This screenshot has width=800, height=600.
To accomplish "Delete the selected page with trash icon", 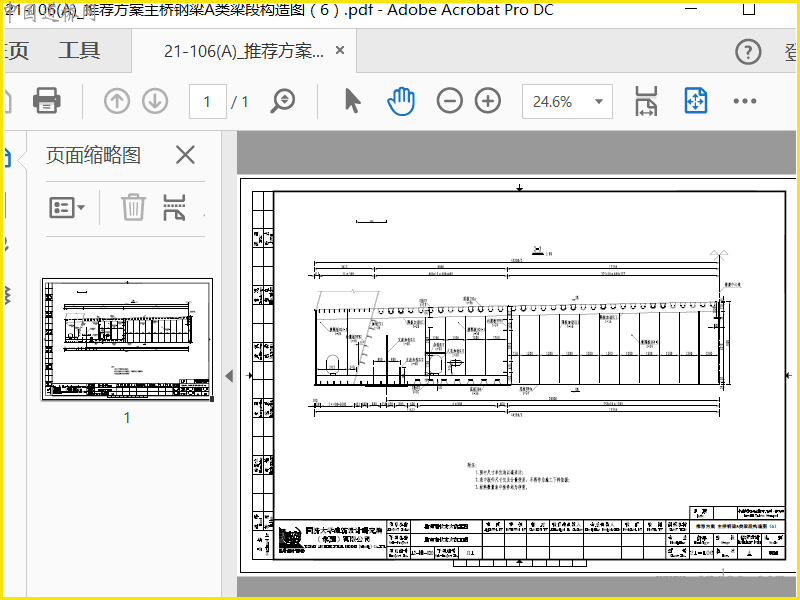I will [x=133, y=207].
